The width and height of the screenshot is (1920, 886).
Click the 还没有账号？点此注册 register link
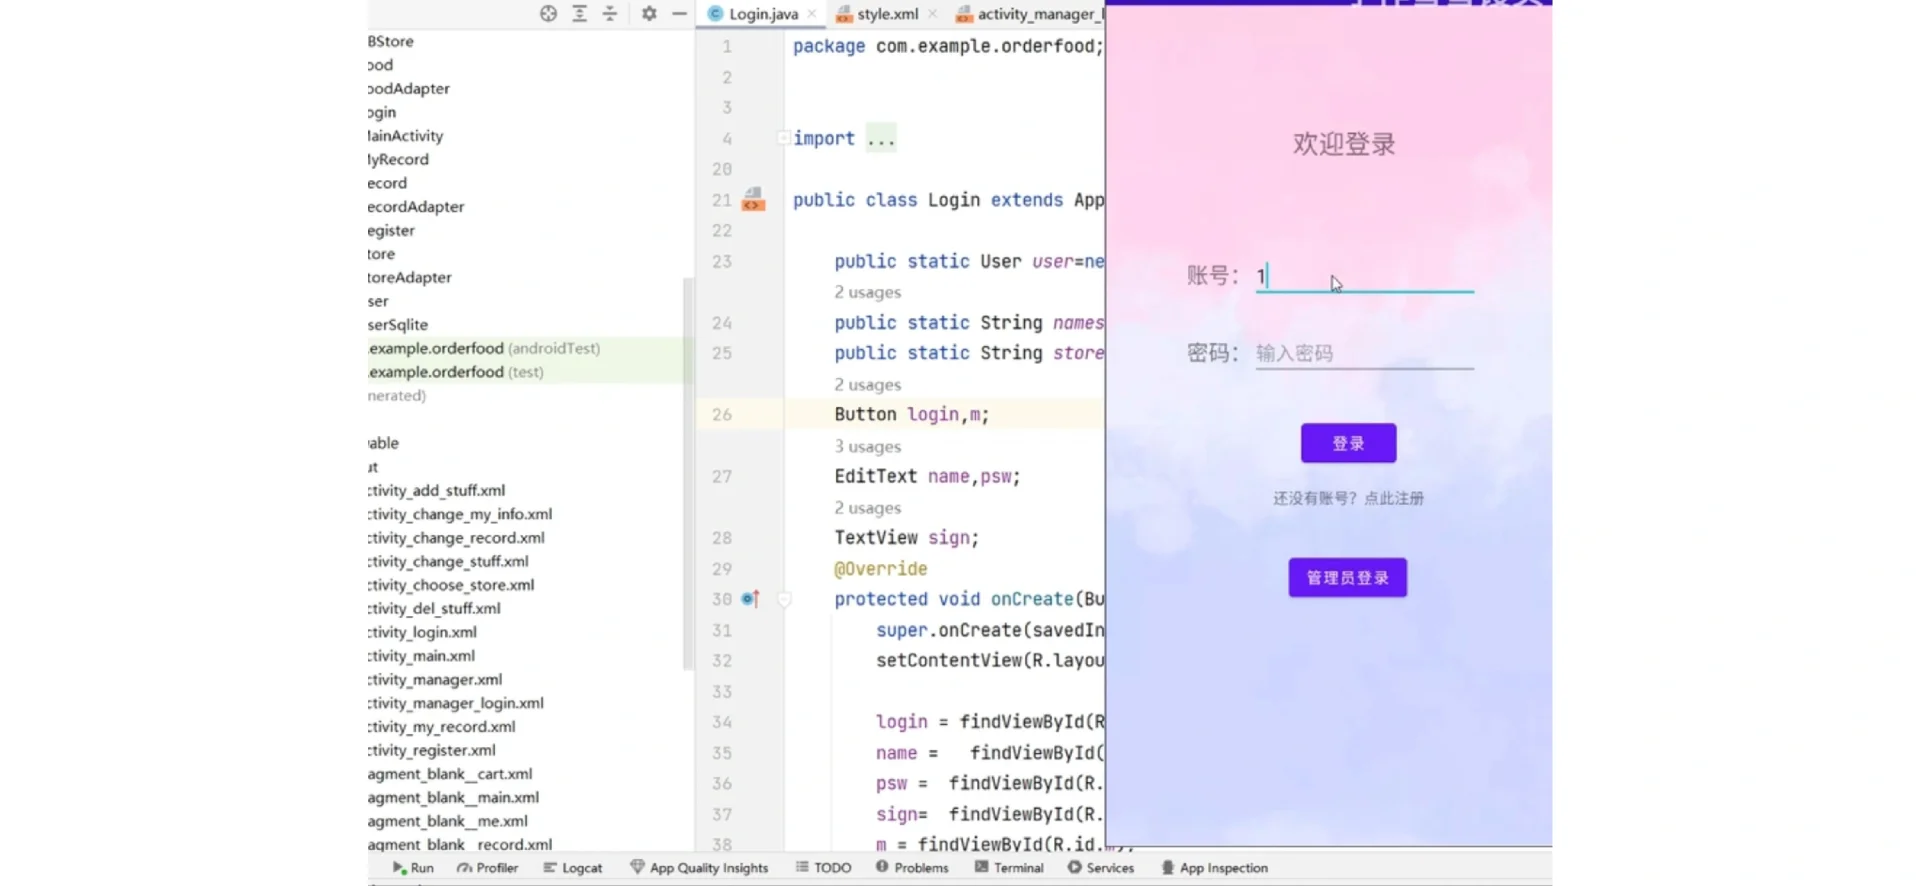tap(1347, 498)
